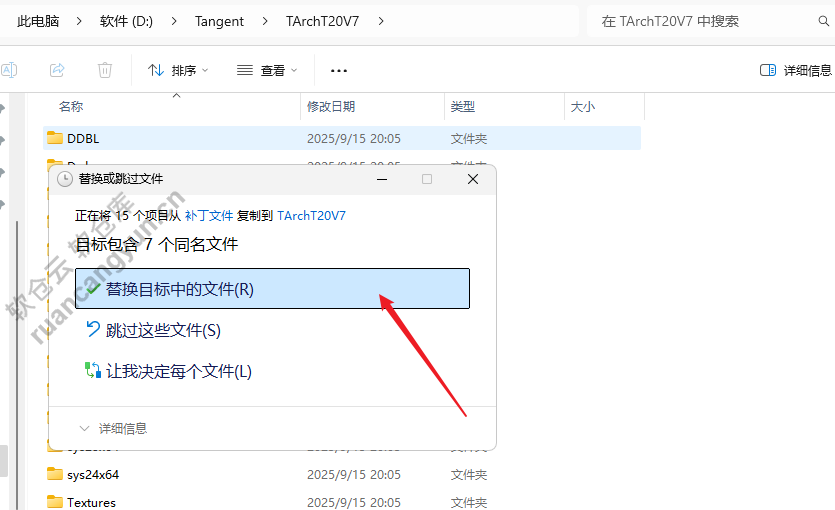Click the share icon in the toolbar
The width and height of the screenshot is (835, 510).
tap(57, 70)
